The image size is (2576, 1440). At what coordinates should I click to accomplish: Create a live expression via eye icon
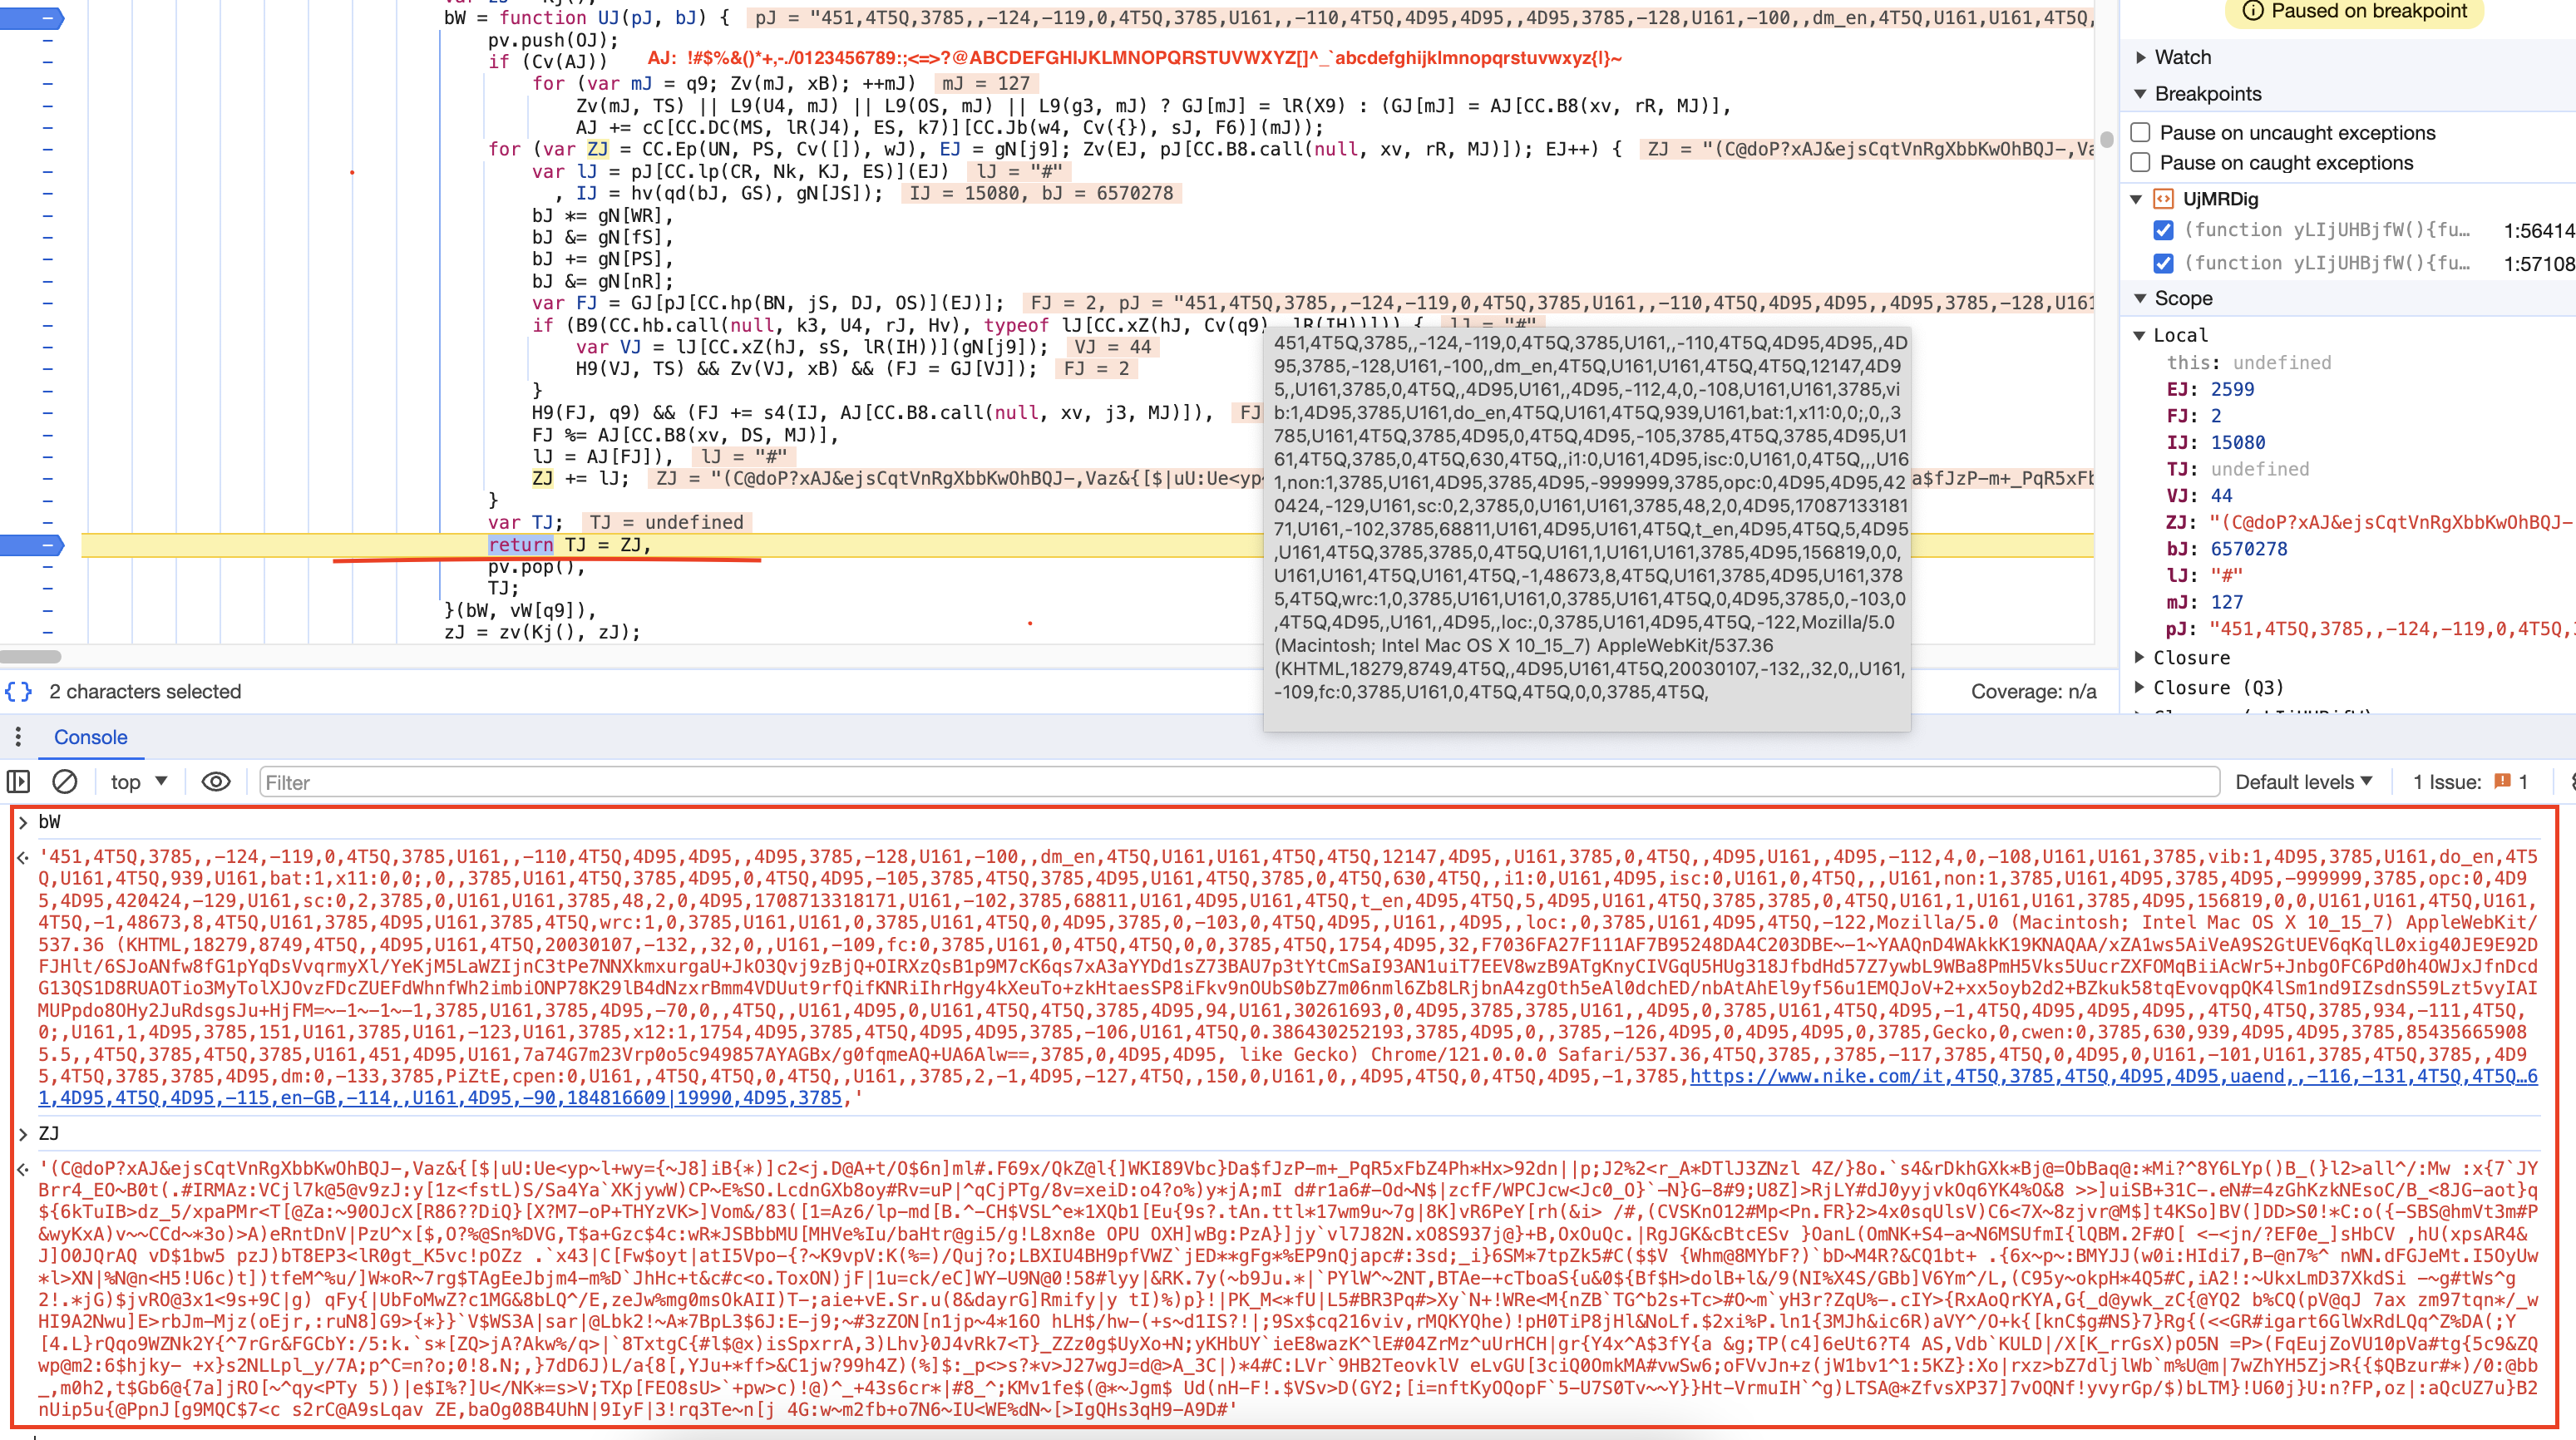tap(216, 782)
